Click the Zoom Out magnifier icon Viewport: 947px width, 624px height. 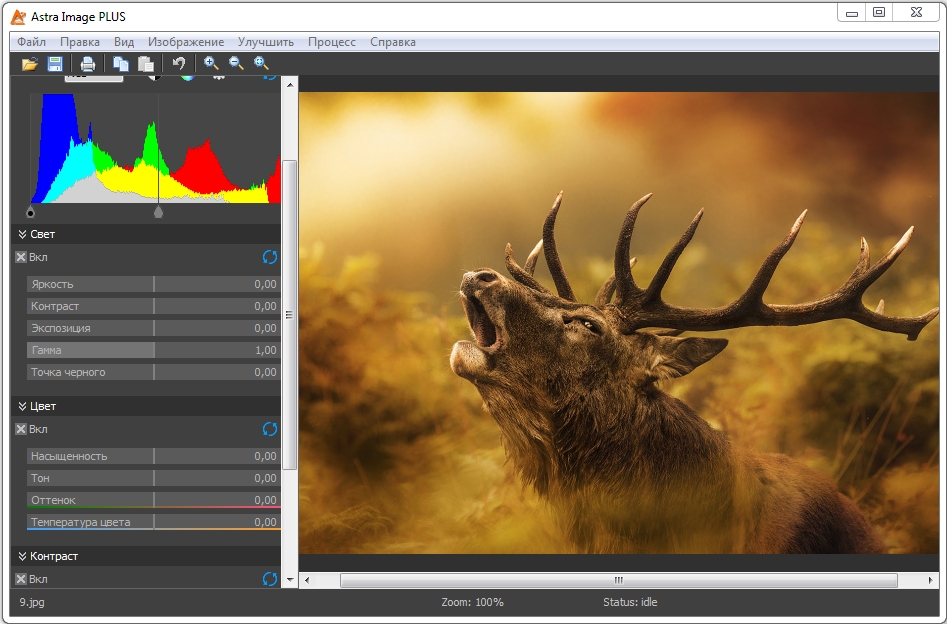point(236,63)
